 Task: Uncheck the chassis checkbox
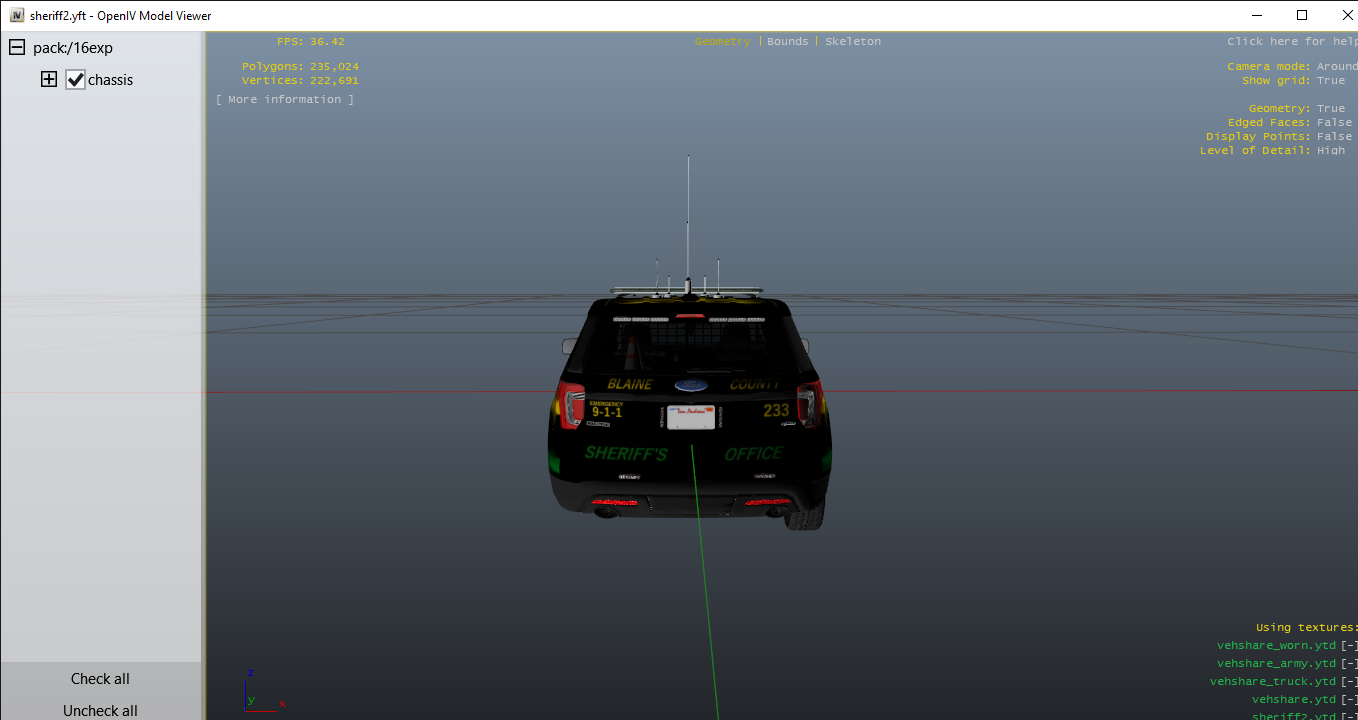click(76, 80)
